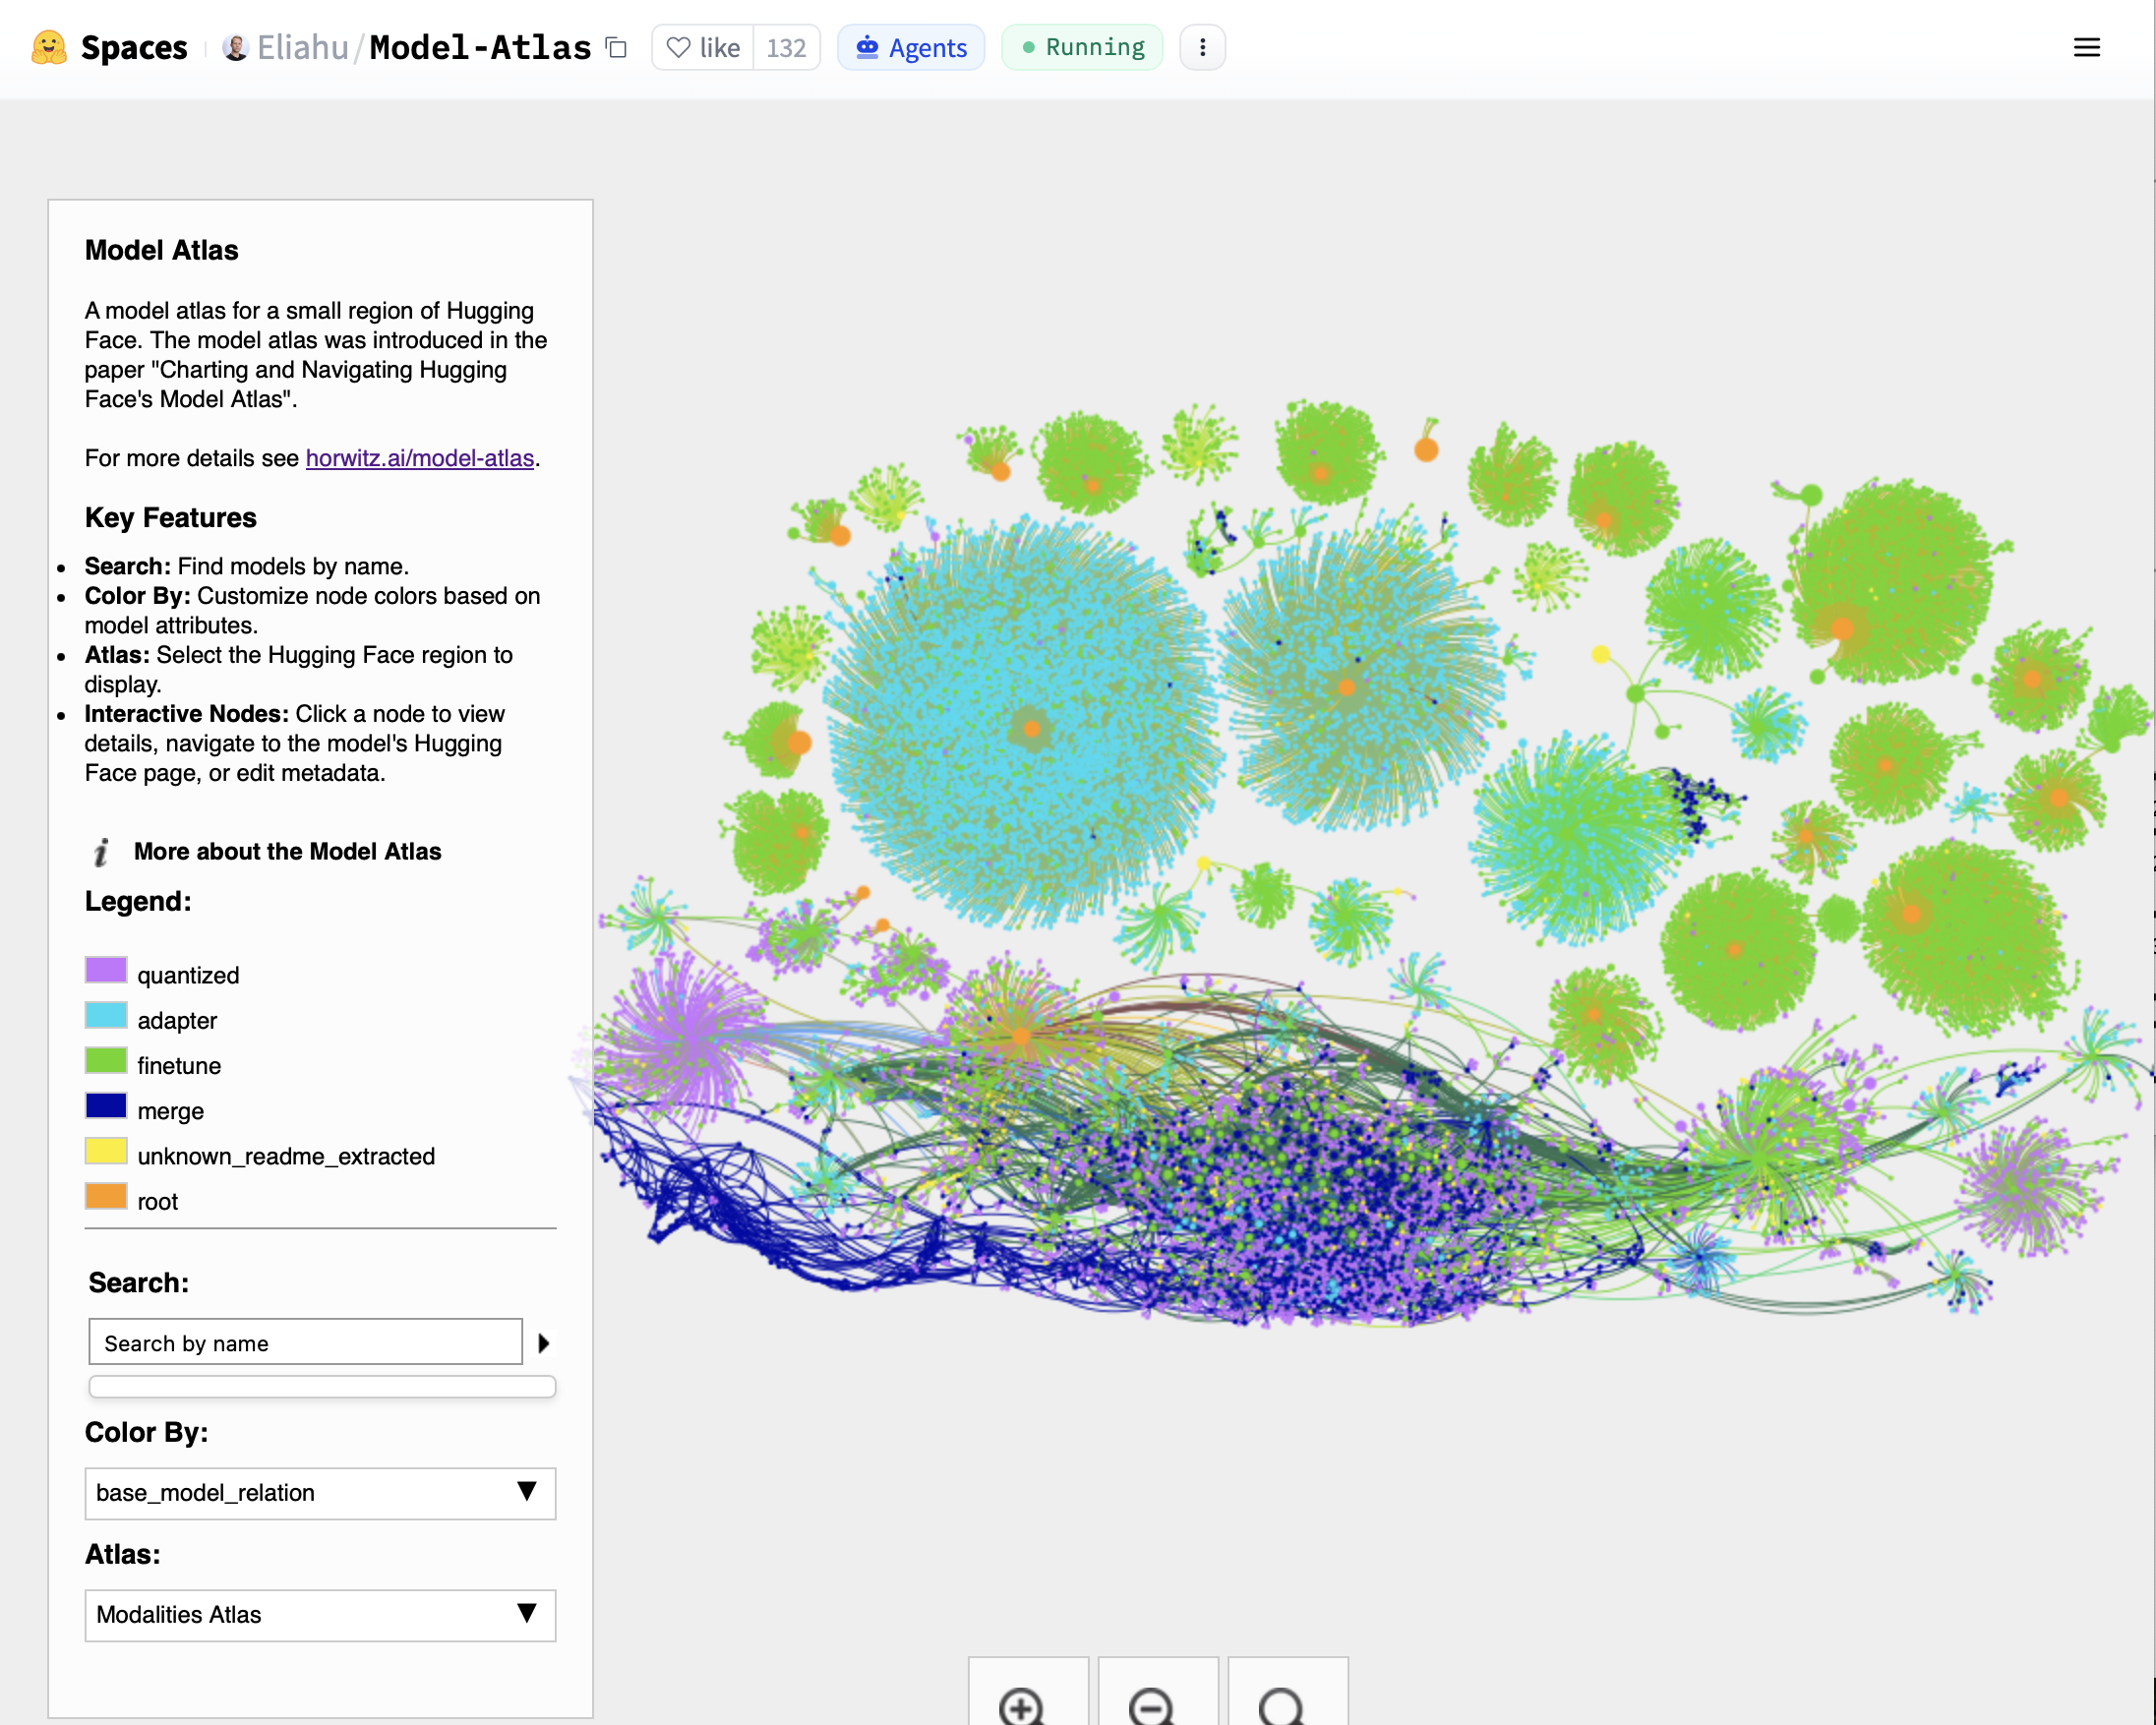Click the Model Atlas panel heading
This screenshot has height=1725, width=2156.
[161, 250]
